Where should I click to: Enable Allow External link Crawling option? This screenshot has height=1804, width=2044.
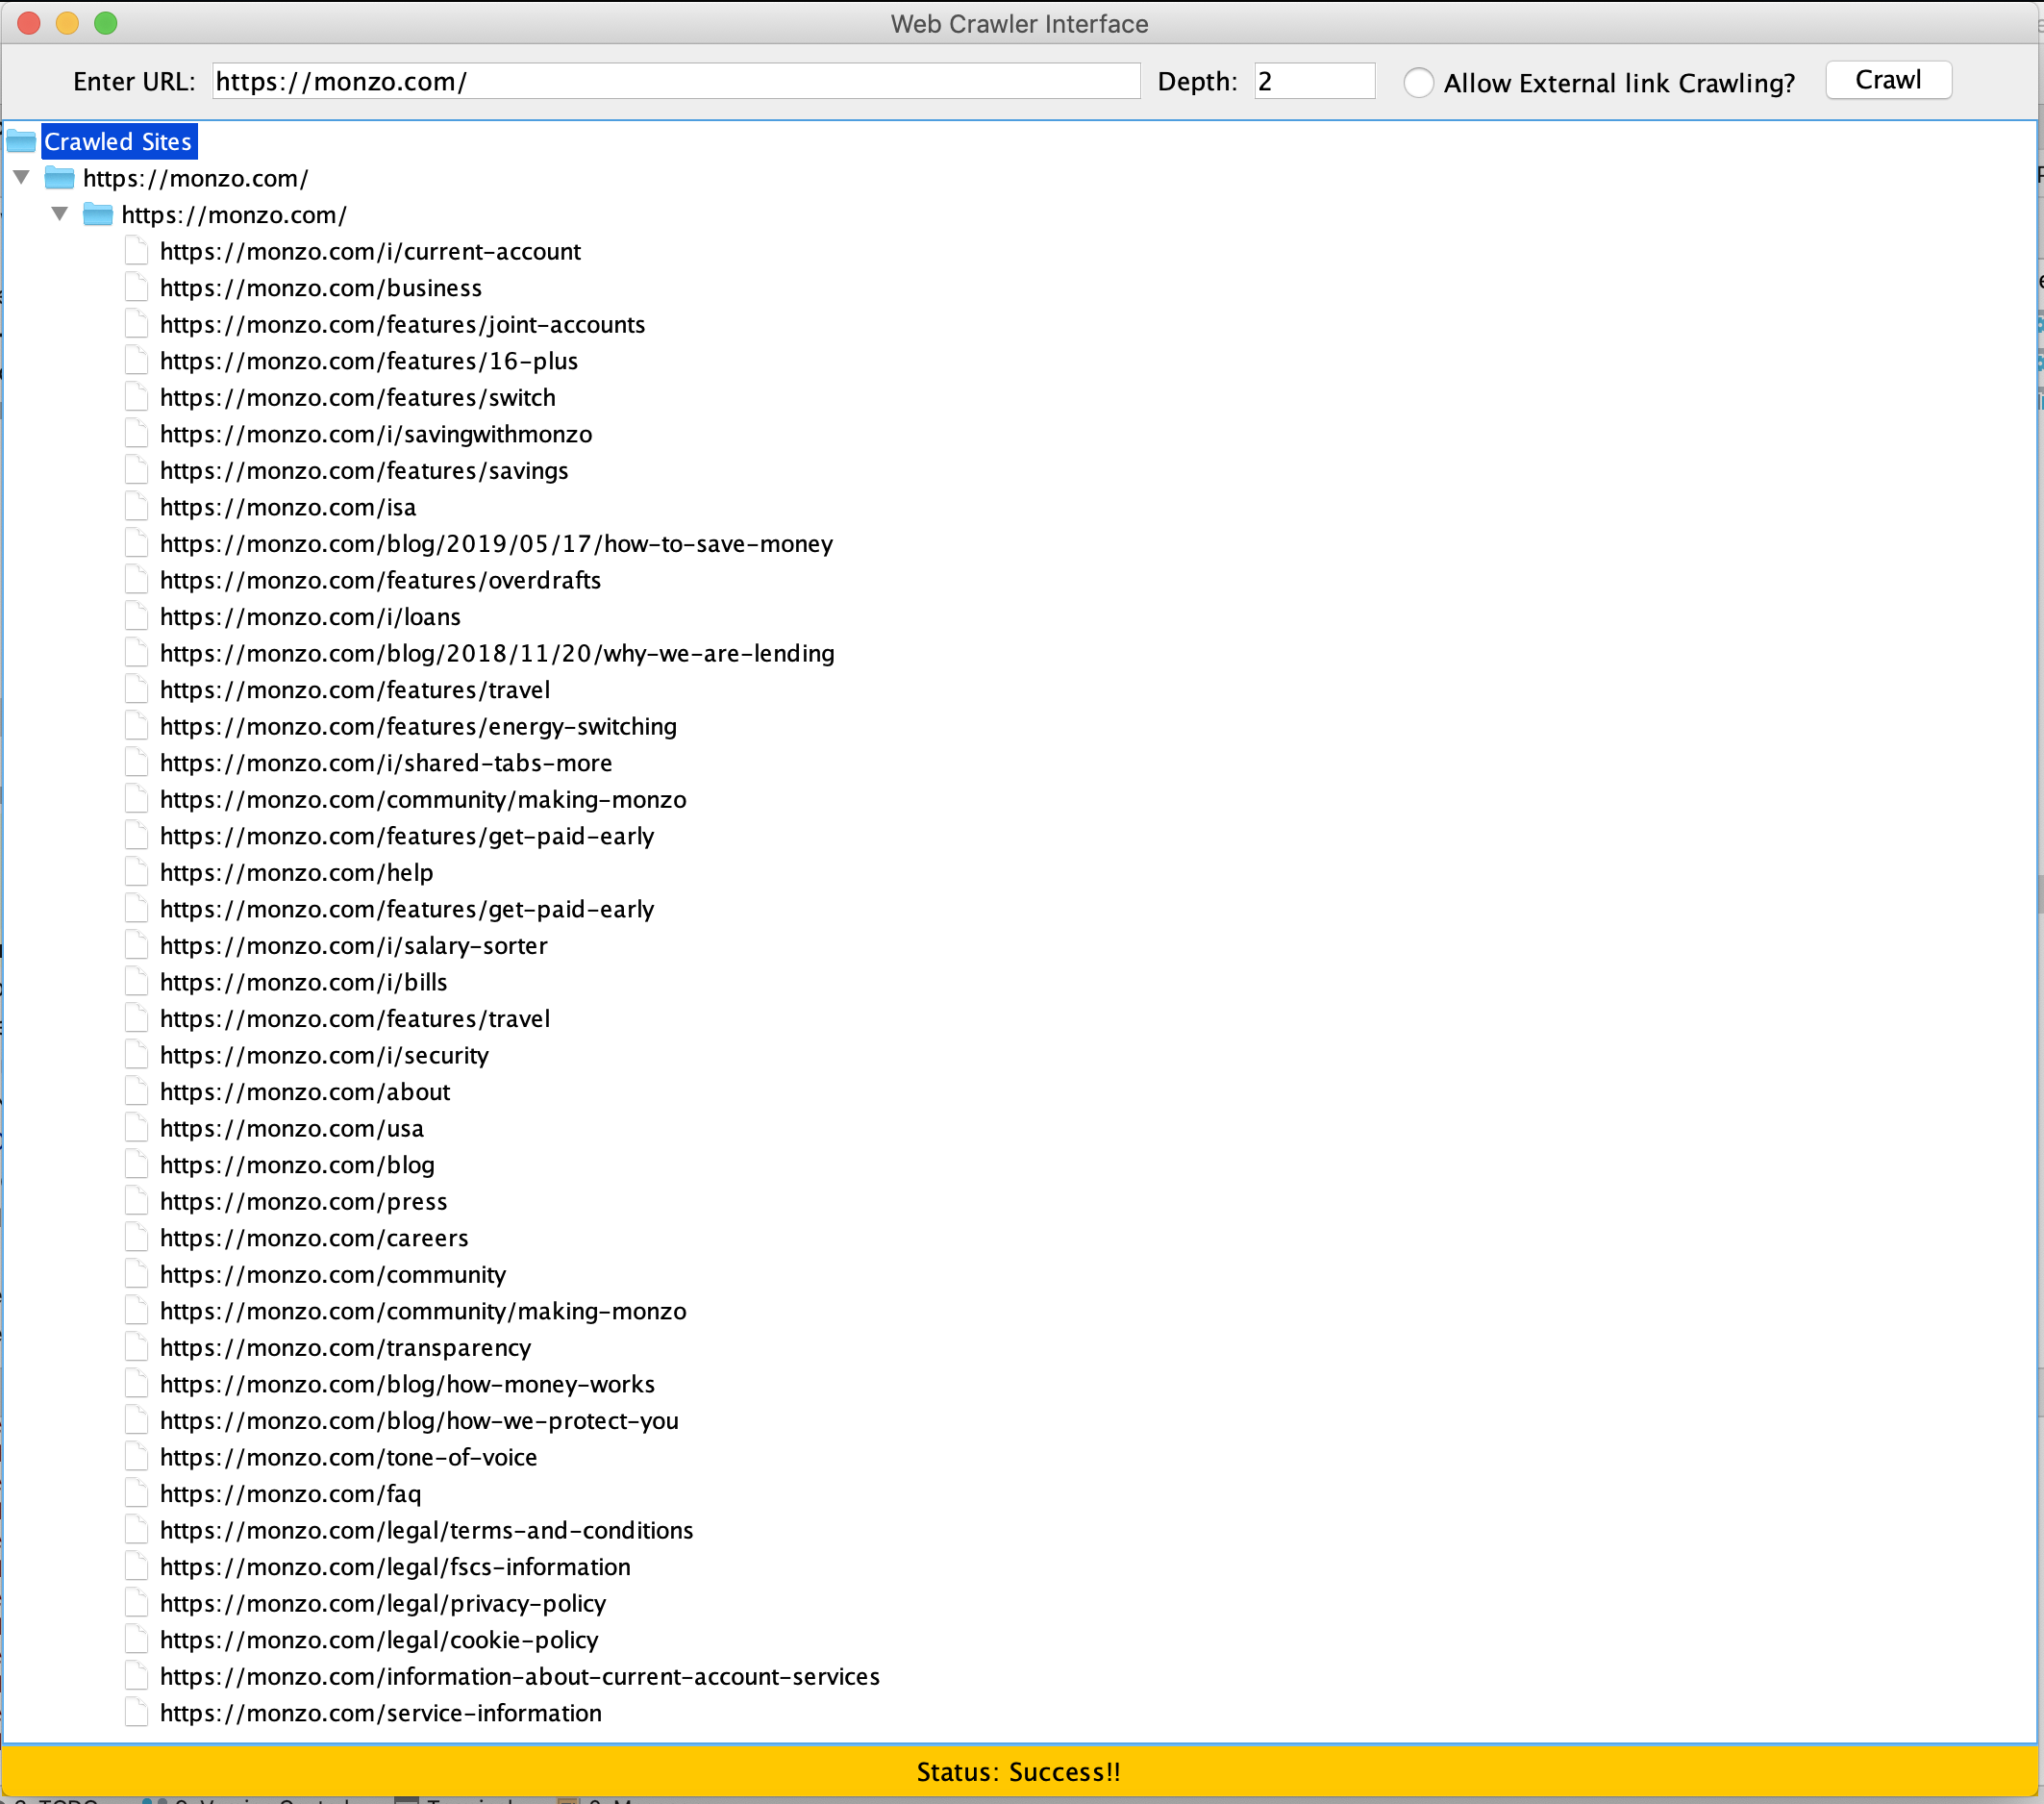point(1418,82)
